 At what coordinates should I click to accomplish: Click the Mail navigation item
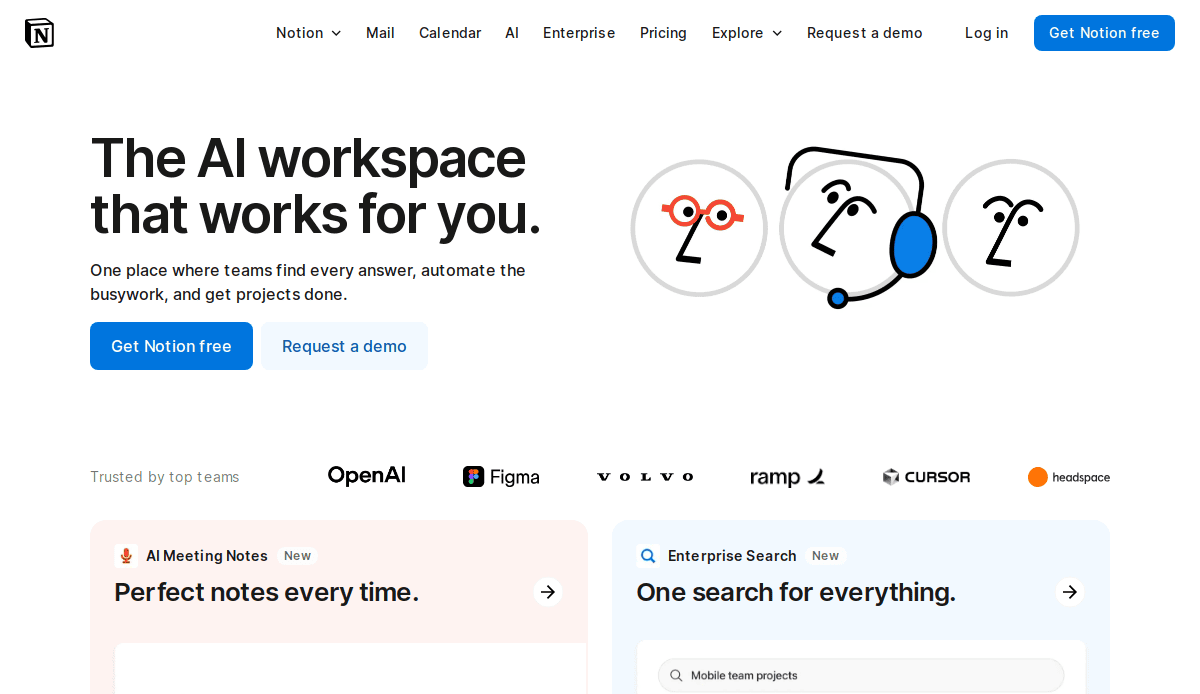(380, 32)
